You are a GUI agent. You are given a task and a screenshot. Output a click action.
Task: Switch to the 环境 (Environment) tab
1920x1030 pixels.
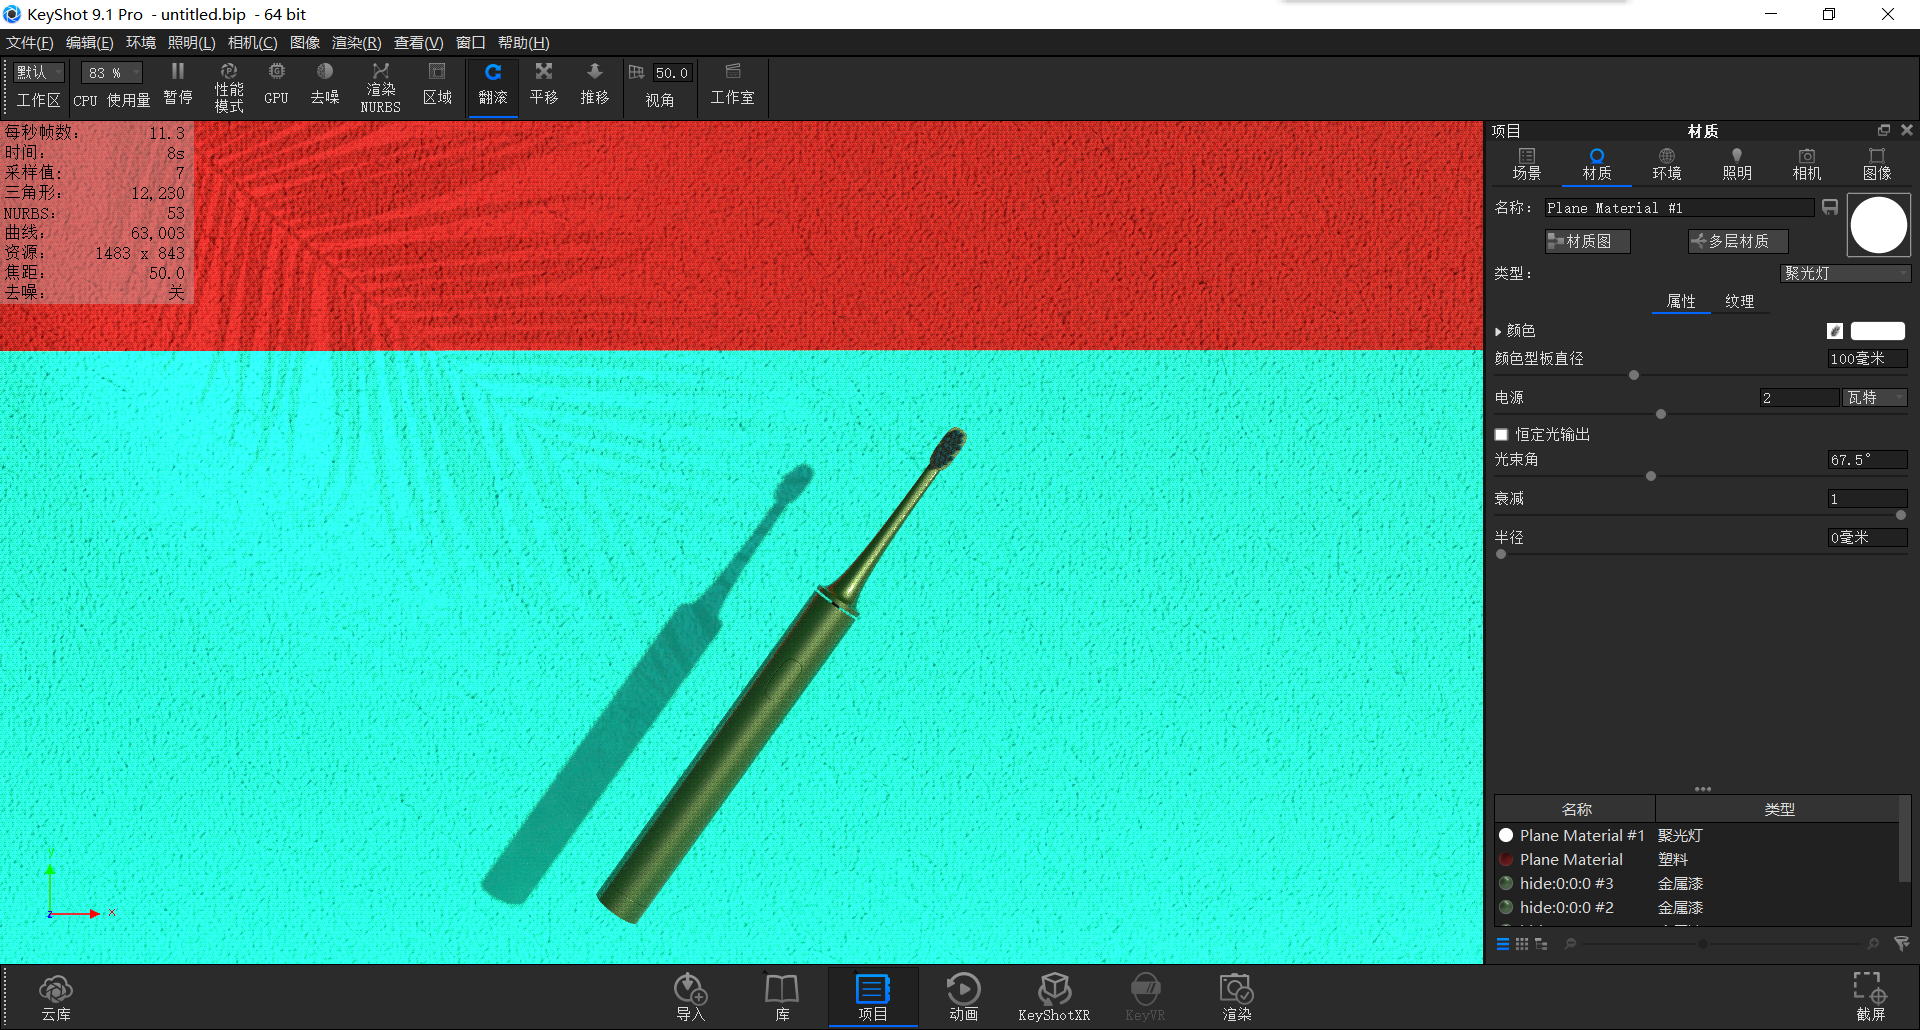pos(1666,163)
